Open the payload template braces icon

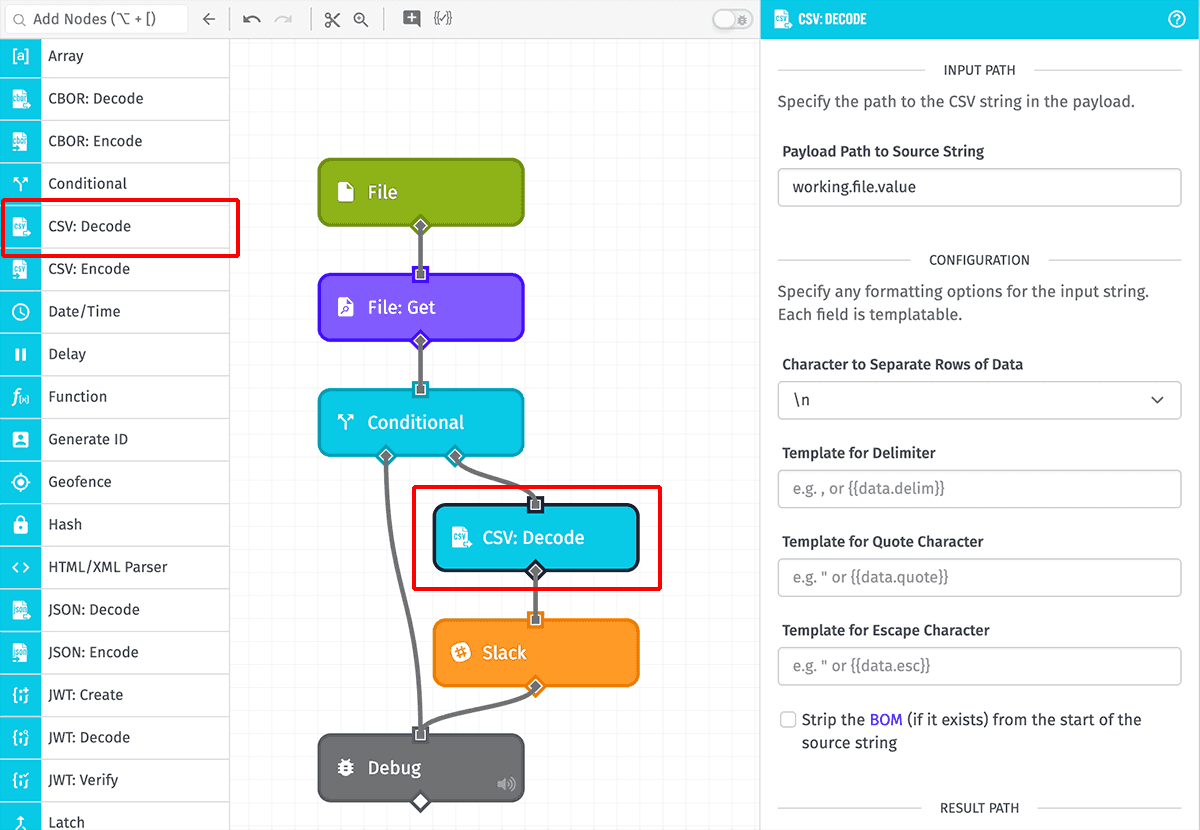(441, 19)
